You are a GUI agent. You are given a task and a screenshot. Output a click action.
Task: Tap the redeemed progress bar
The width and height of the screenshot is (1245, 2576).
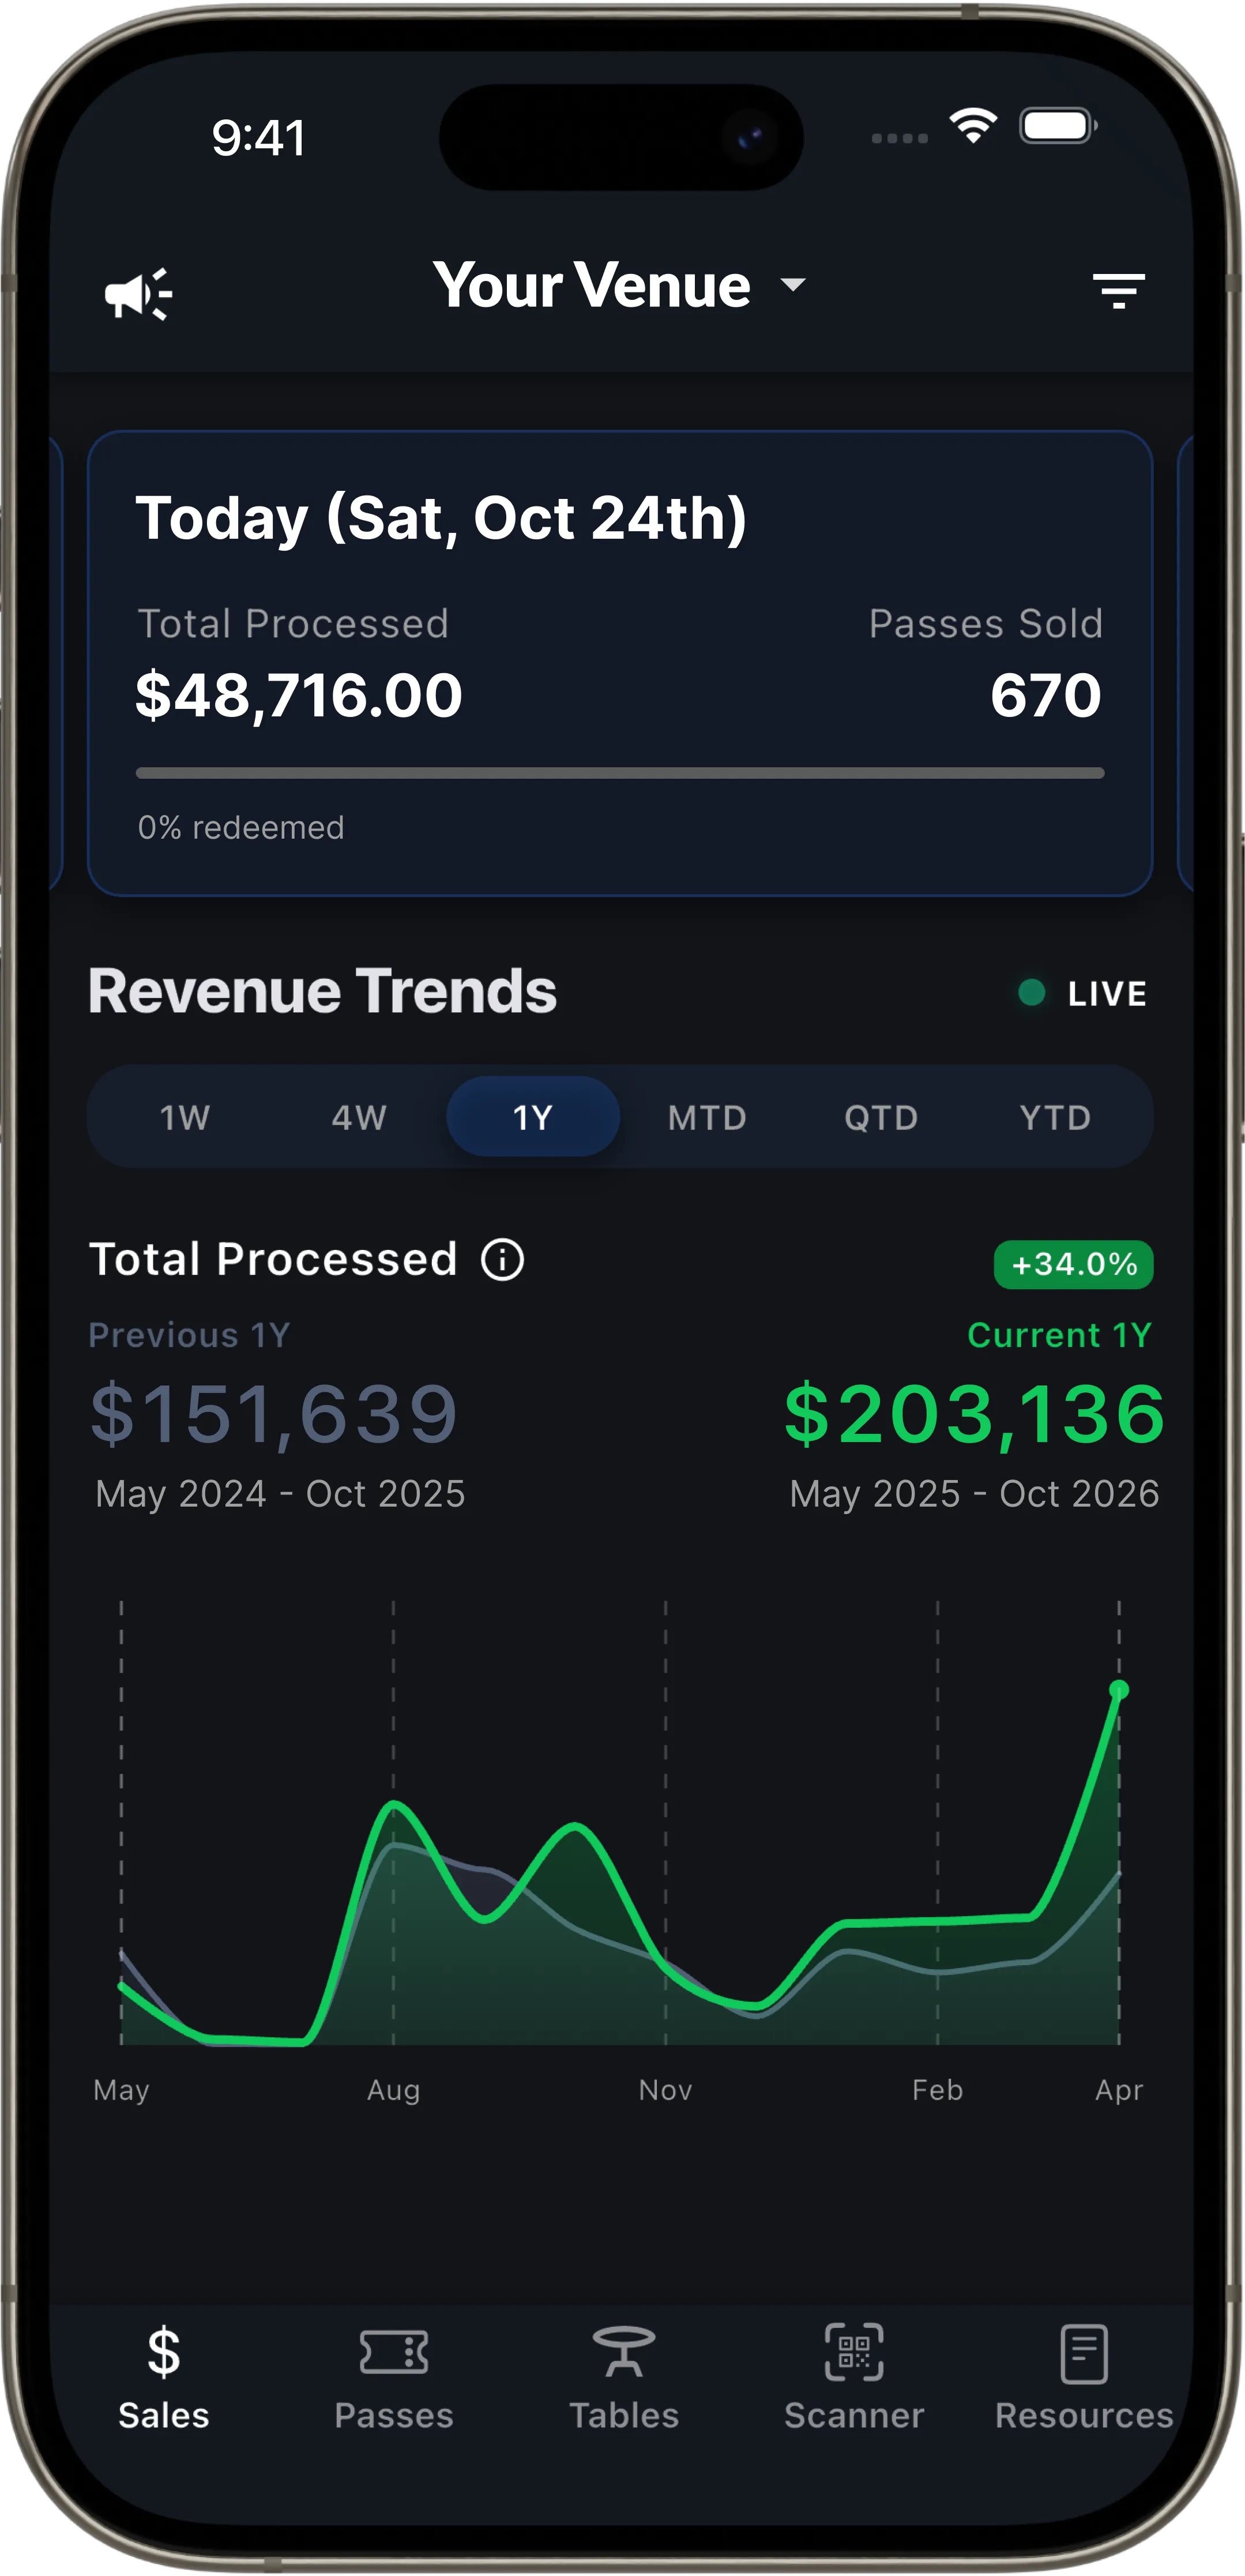(x=620, y=773)
